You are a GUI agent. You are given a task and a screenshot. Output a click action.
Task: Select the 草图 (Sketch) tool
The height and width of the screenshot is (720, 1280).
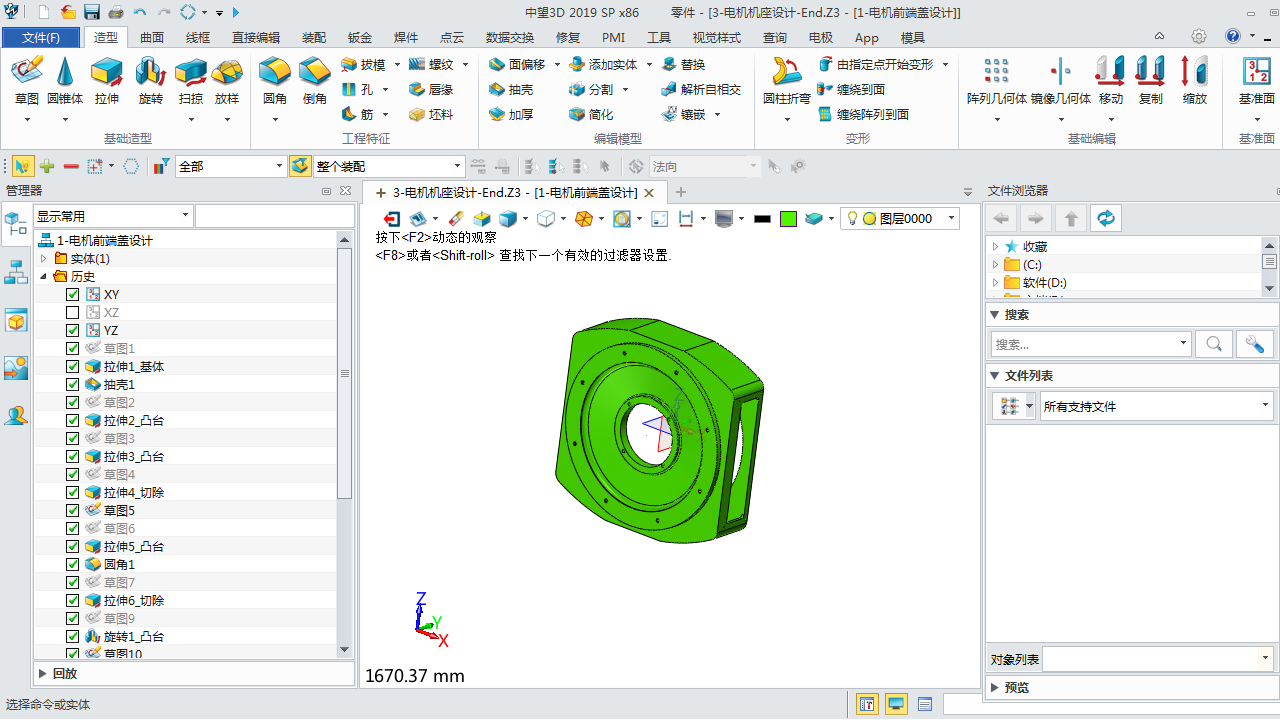(x=27, y=80)
